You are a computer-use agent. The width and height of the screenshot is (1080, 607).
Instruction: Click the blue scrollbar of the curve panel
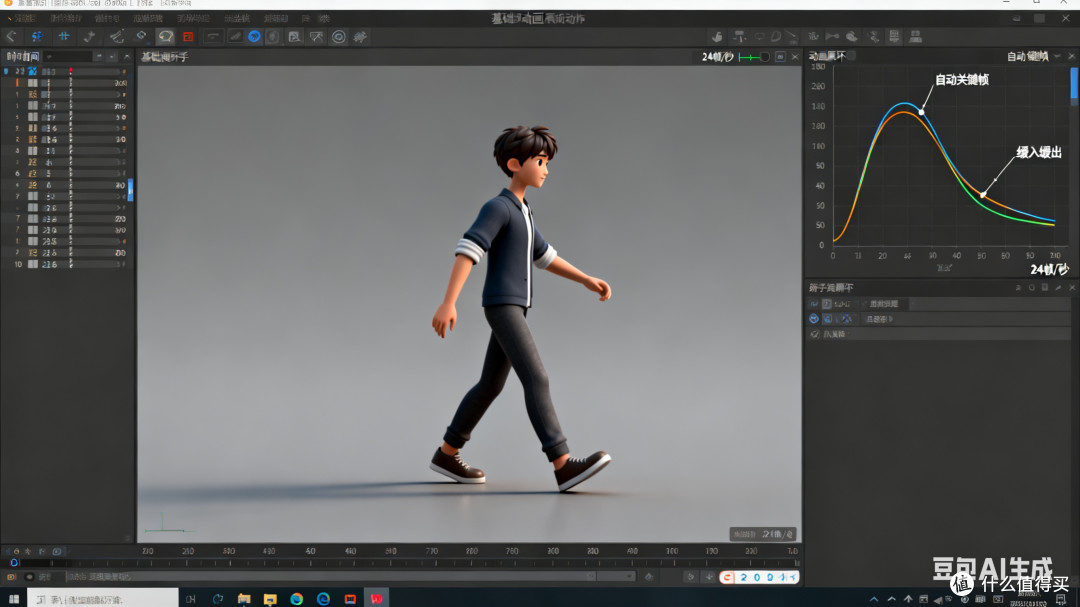1074,85
